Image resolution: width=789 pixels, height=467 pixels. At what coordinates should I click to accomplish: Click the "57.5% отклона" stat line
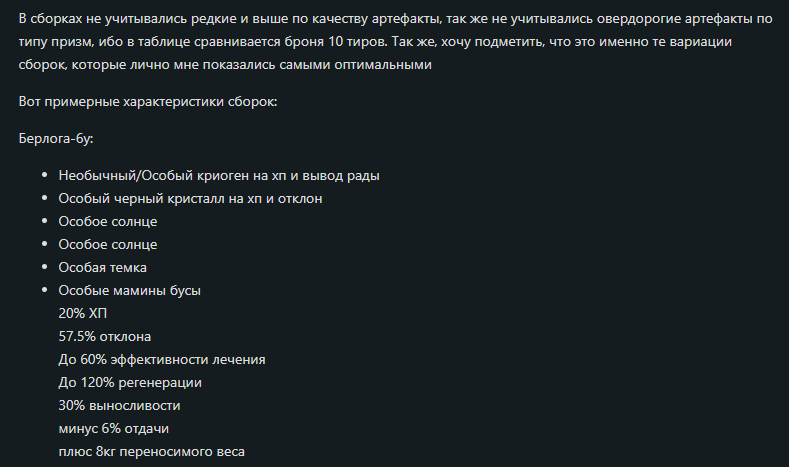[105, 337]
